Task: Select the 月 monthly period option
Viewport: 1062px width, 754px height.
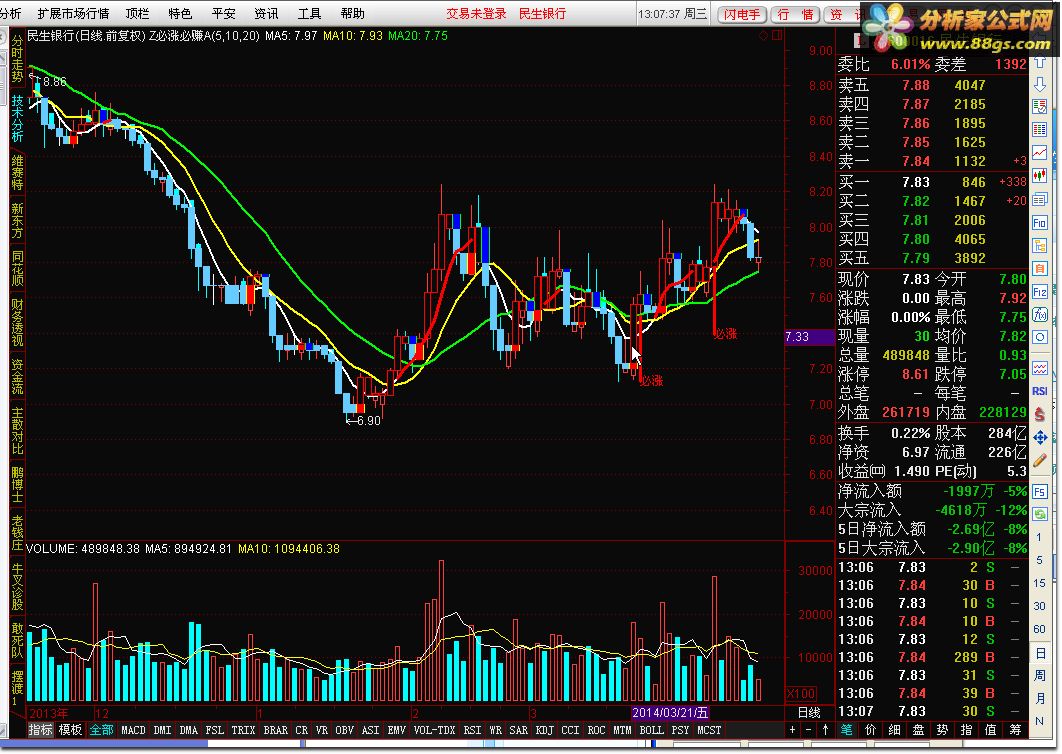Action: pos(1040,698)
